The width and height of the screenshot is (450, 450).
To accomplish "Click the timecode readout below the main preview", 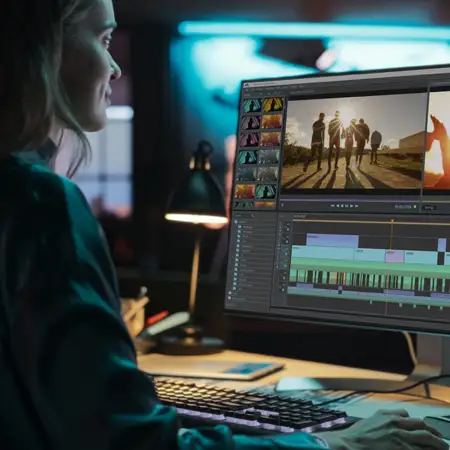I will tap(403, 207).
